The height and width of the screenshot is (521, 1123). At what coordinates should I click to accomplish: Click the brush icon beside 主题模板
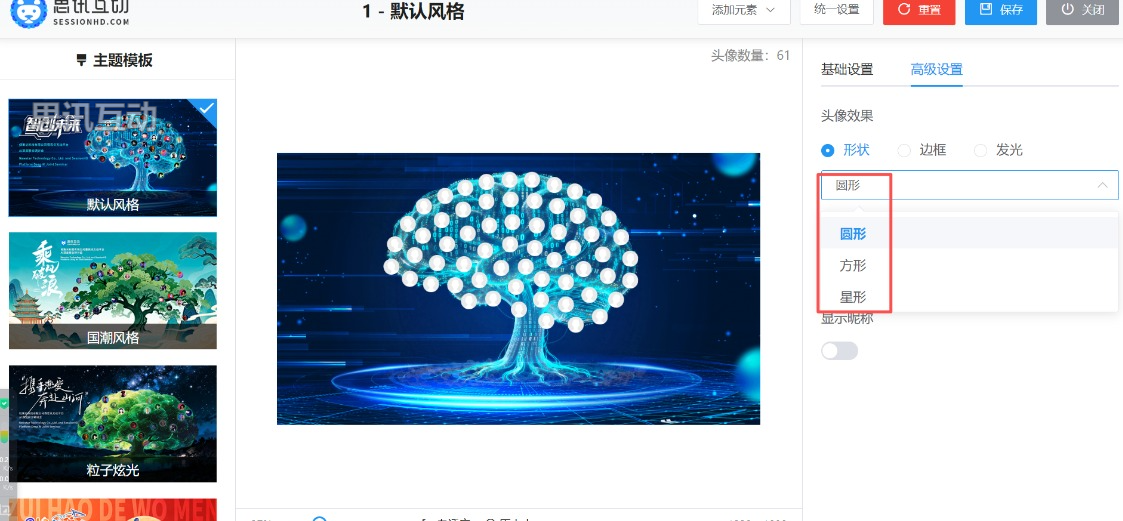pyautogui.click(x=82, y=60)
